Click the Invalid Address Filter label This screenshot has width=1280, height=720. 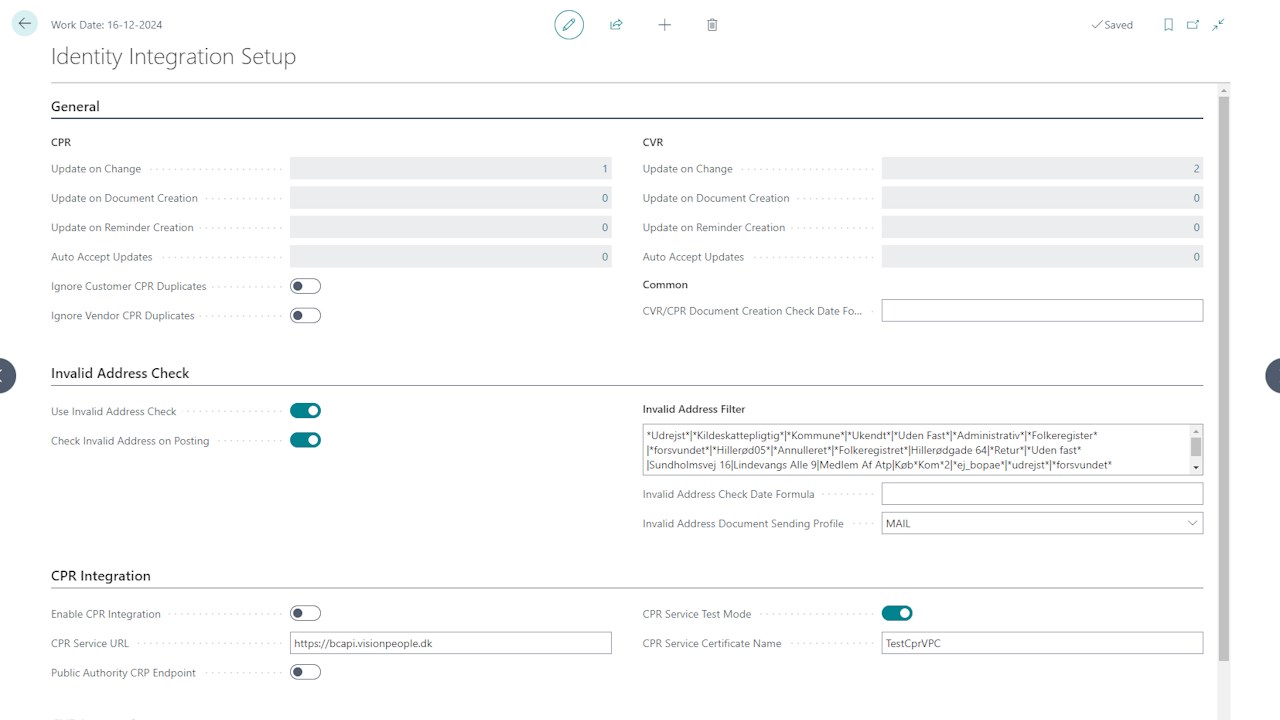694,409
